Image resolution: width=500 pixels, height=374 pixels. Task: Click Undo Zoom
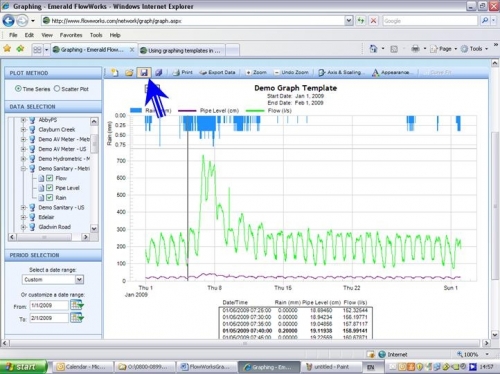coord(291,72)
